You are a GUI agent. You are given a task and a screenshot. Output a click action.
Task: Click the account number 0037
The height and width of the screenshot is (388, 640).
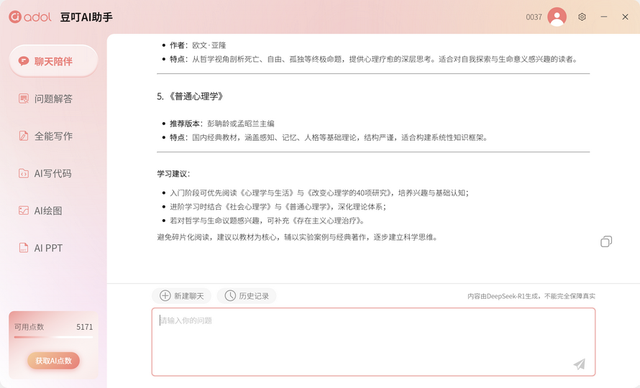534,17
